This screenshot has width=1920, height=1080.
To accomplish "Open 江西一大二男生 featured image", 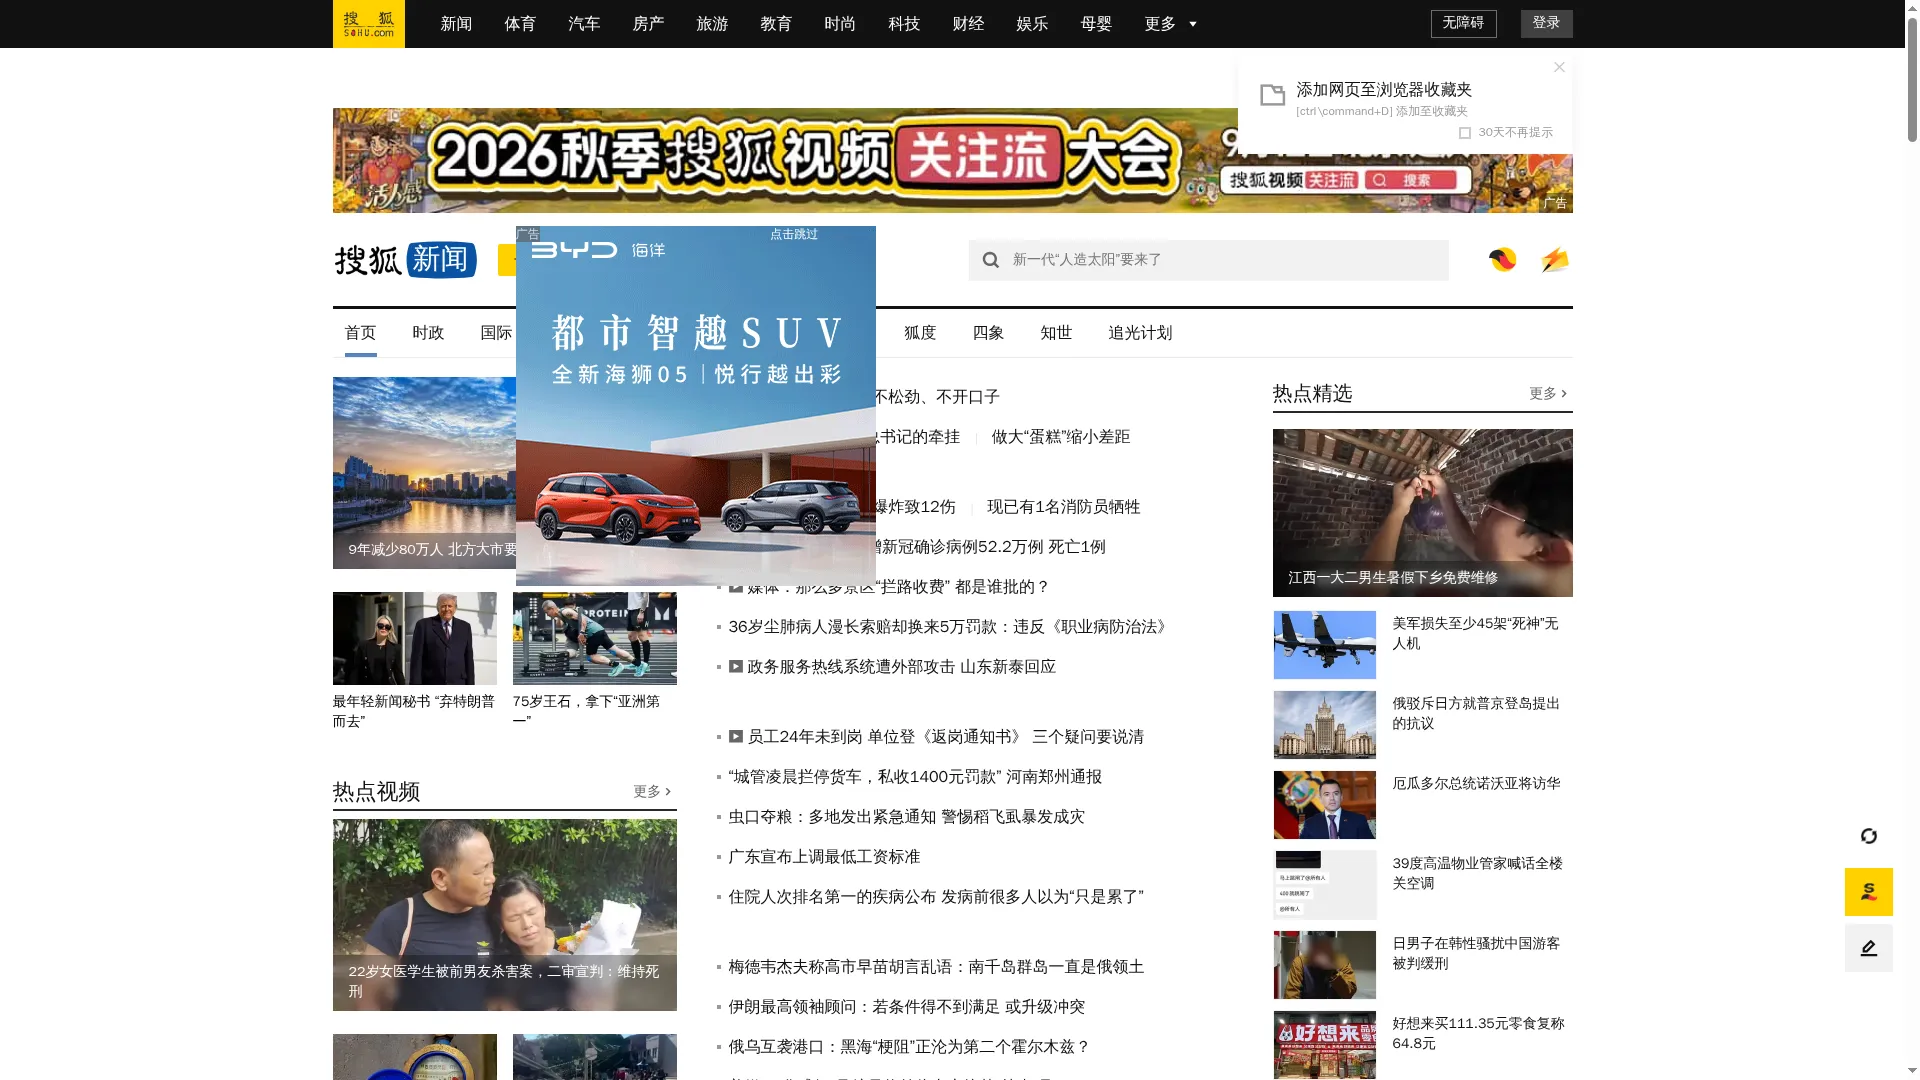I will (1422, 513).
